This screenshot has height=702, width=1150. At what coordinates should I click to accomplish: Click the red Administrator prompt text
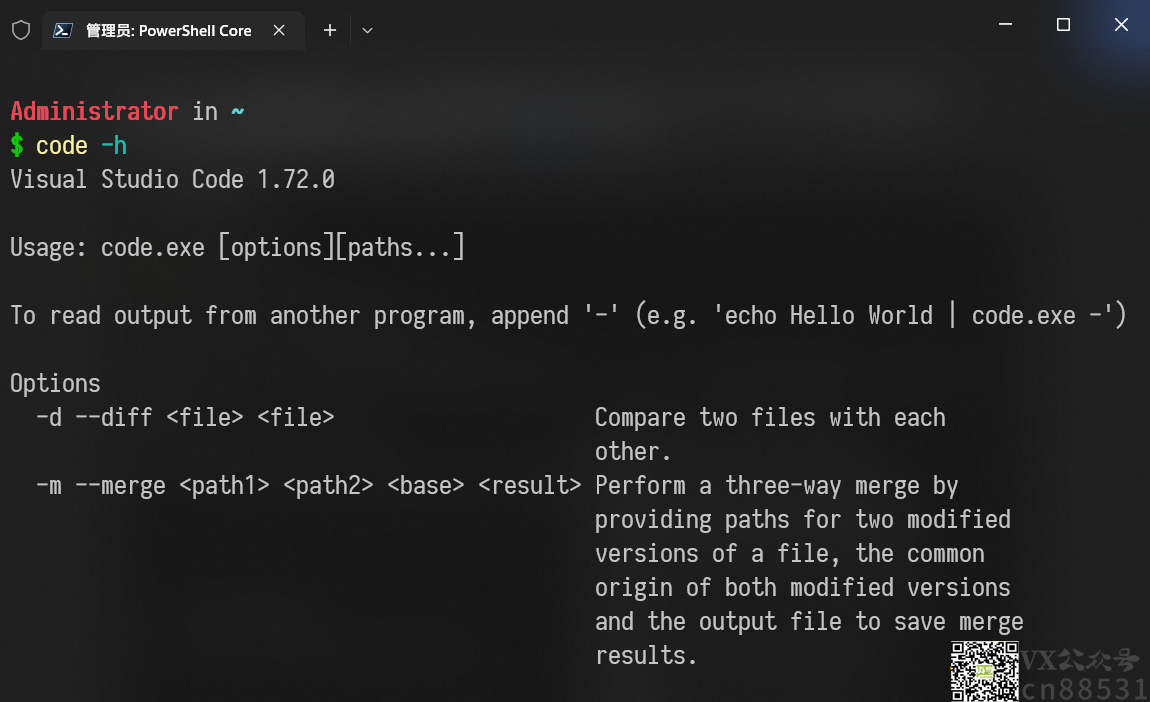click(x=95, y=111)
